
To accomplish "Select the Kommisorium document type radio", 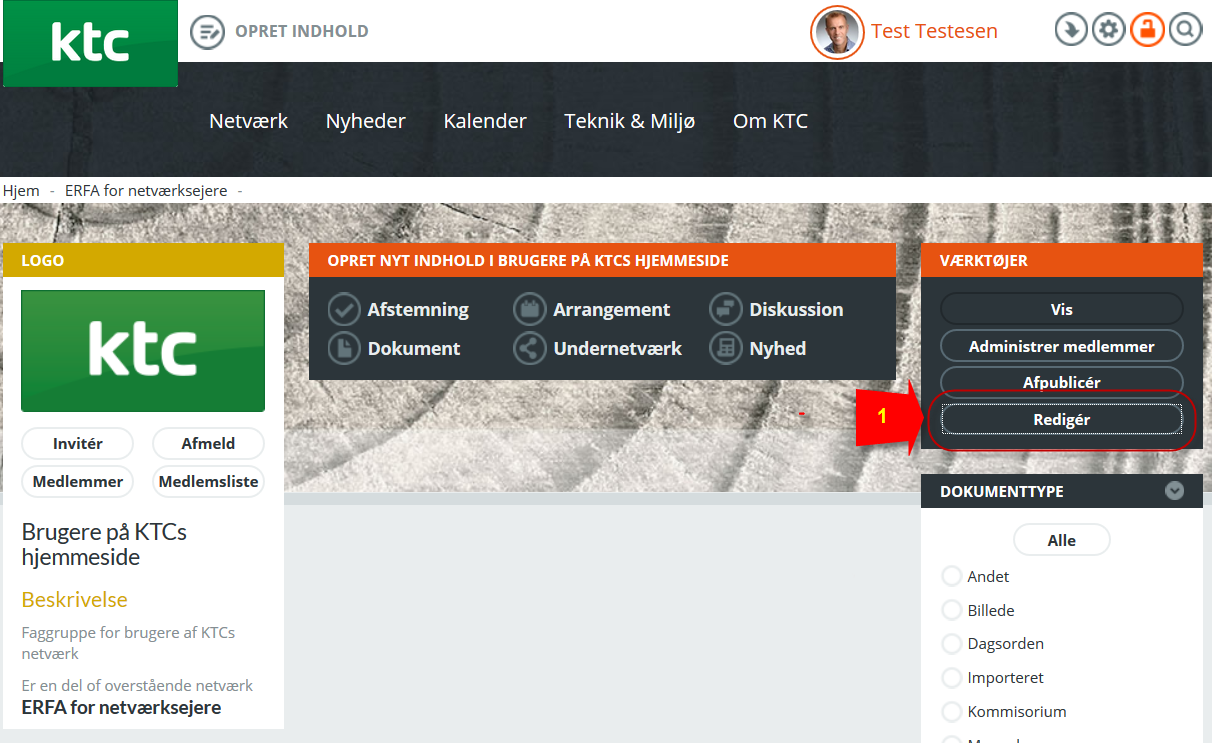I will [952, 712].
